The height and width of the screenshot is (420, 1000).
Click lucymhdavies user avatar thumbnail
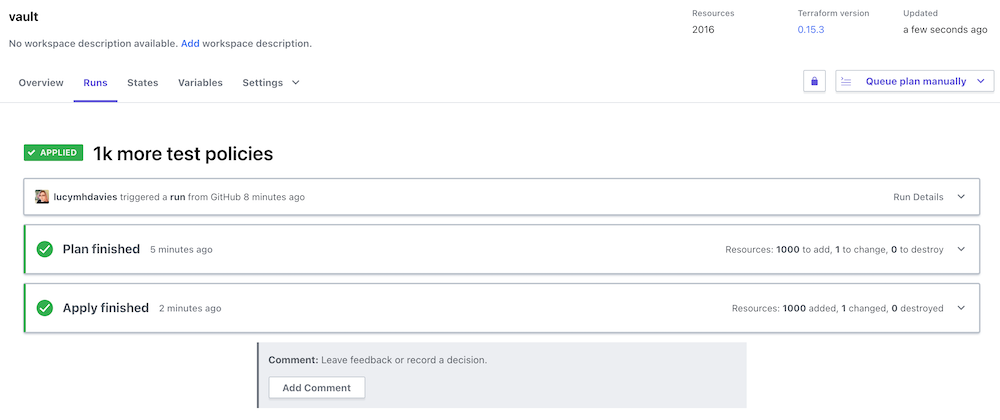point(42,197)
